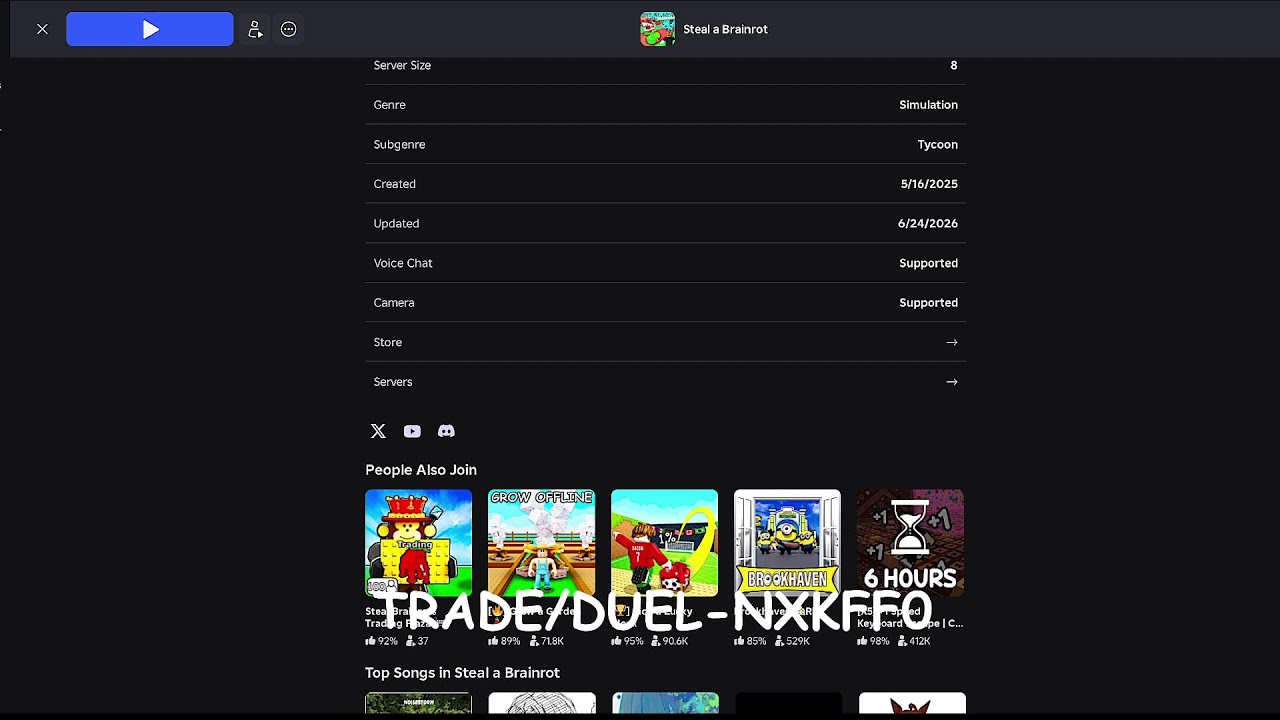Open the Grow Offline garden game thumbnail

[x=541, y=542]
